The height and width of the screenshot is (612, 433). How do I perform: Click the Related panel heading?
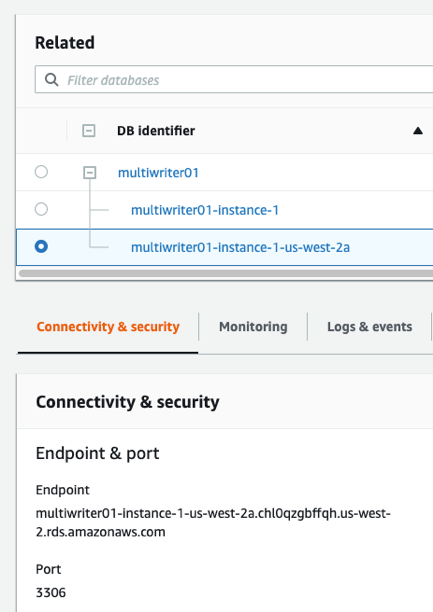(65, 43)
